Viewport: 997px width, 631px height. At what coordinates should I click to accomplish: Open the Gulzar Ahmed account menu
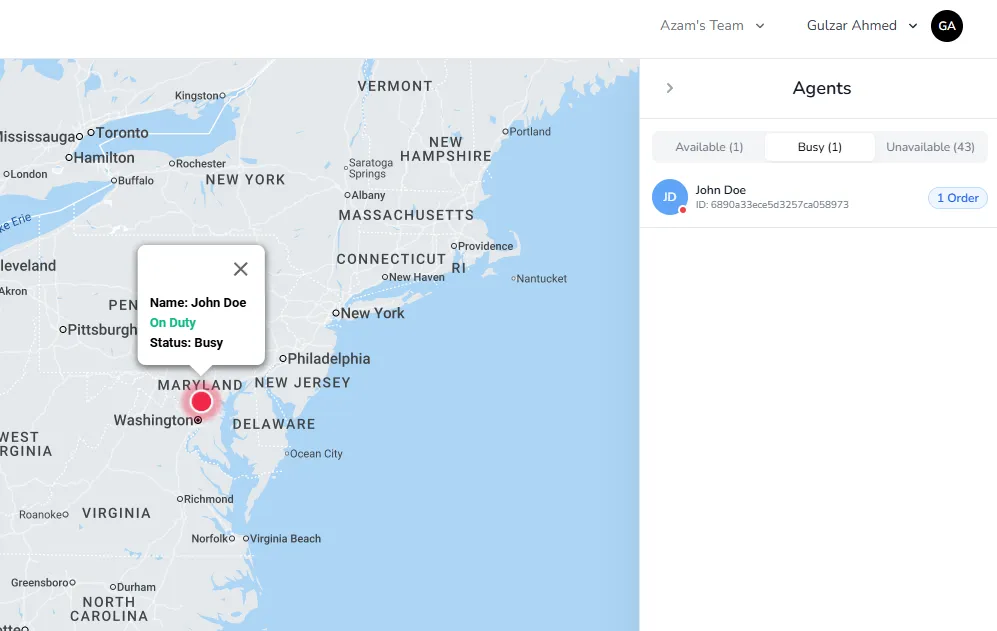click(x=862, y=25)
